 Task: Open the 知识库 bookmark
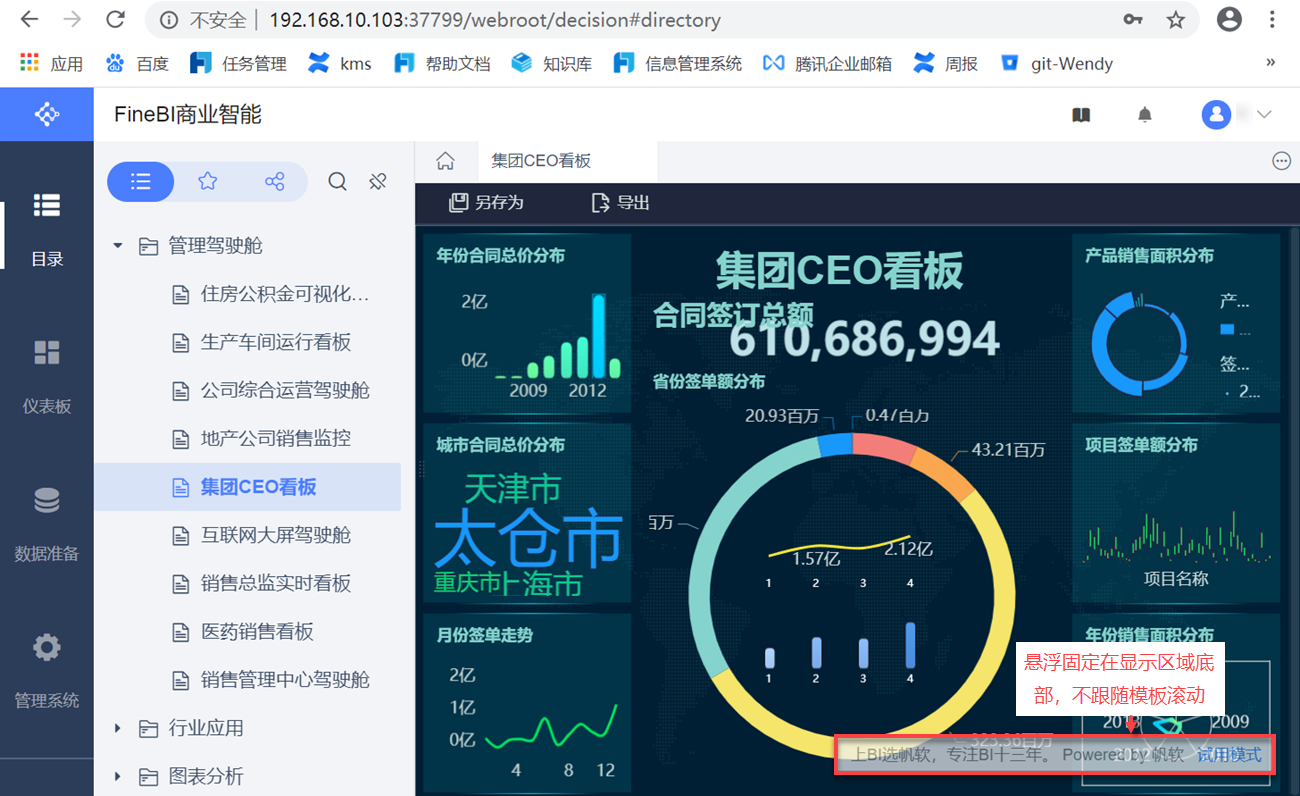(x=551, y=63)
